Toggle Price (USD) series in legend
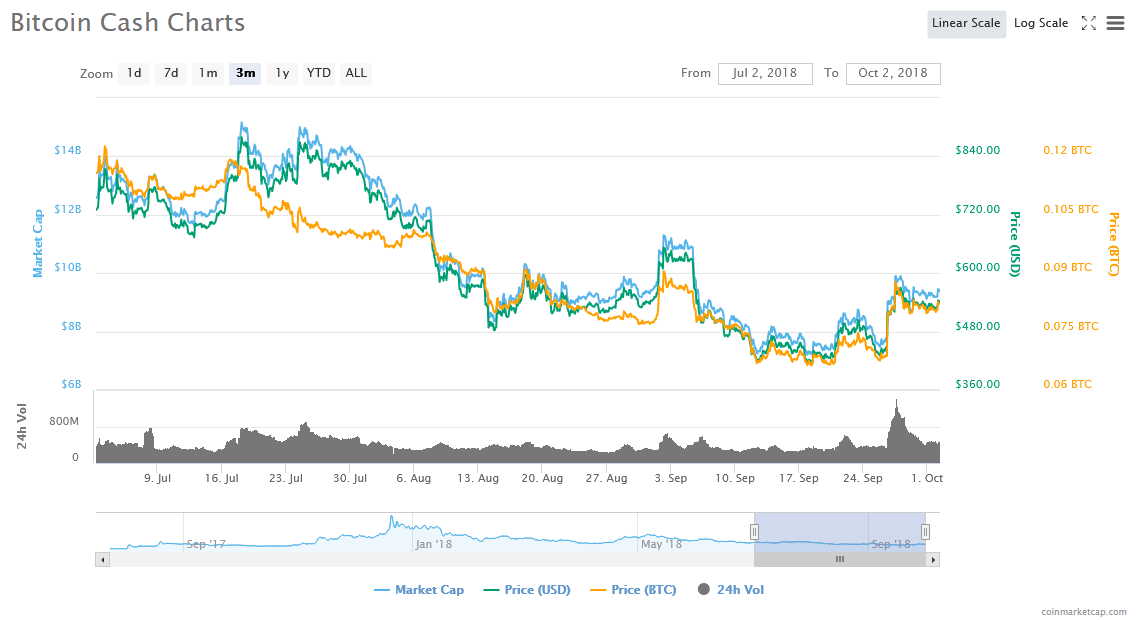1137x620 pixels. [527, 590]
